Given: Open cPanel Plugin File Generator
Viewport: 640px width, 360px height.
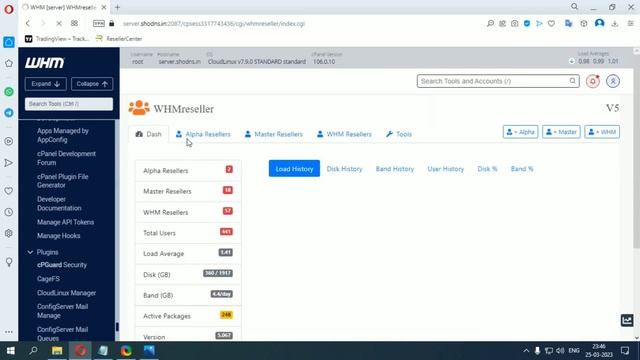Looking at the screenshot, I should pos(62,181).
